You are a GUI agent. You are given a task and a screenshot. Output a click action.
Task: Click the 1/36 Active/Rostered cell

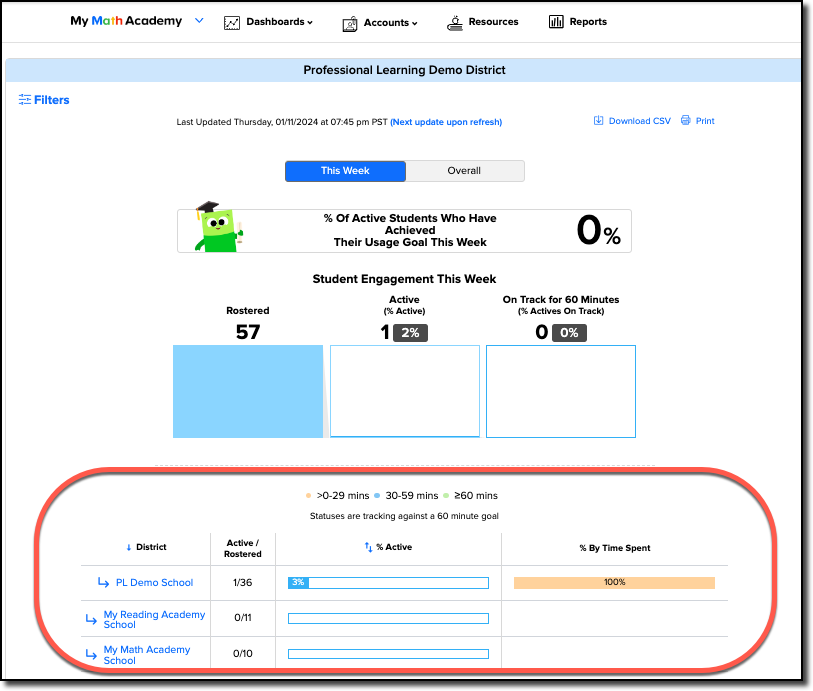click(243, 583)
